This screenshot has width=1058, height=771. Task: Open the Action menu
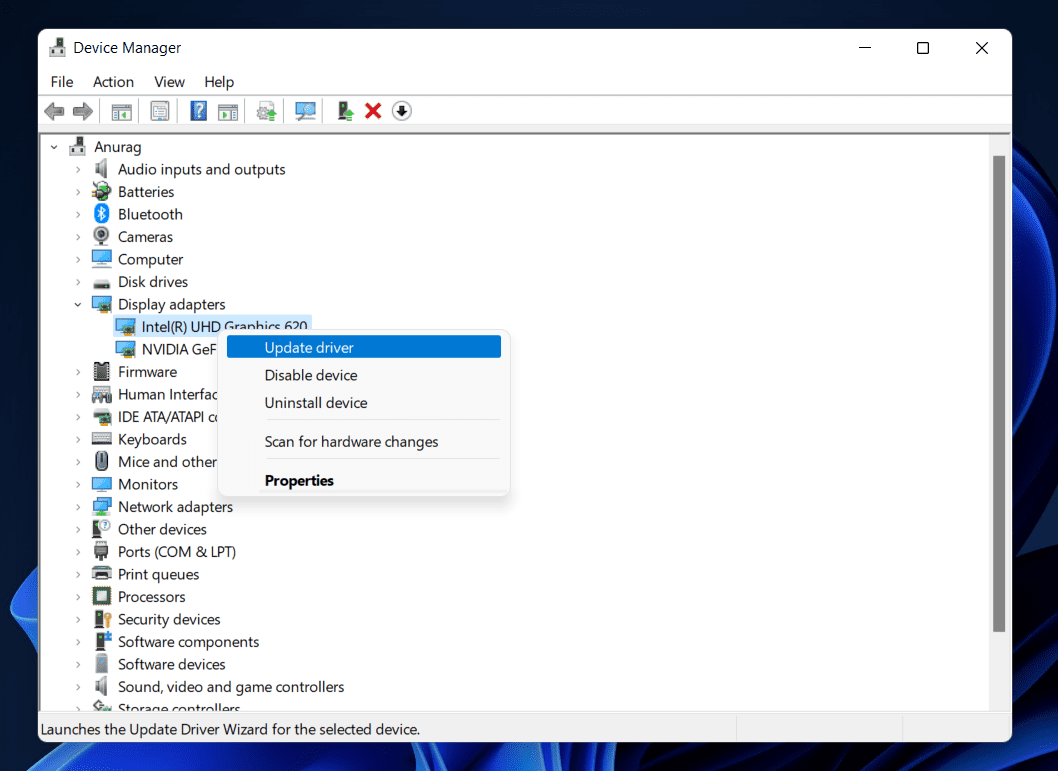click(113, 82)
